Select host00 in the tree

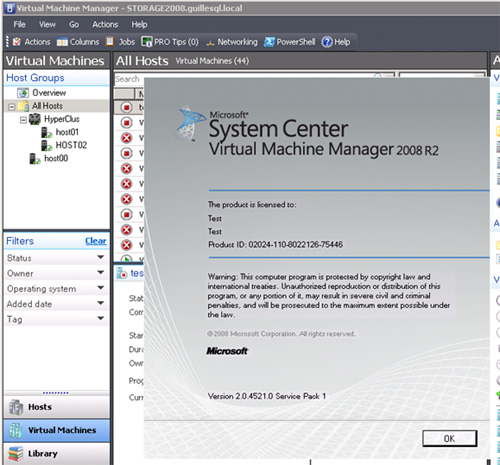[x=56, y=158]
